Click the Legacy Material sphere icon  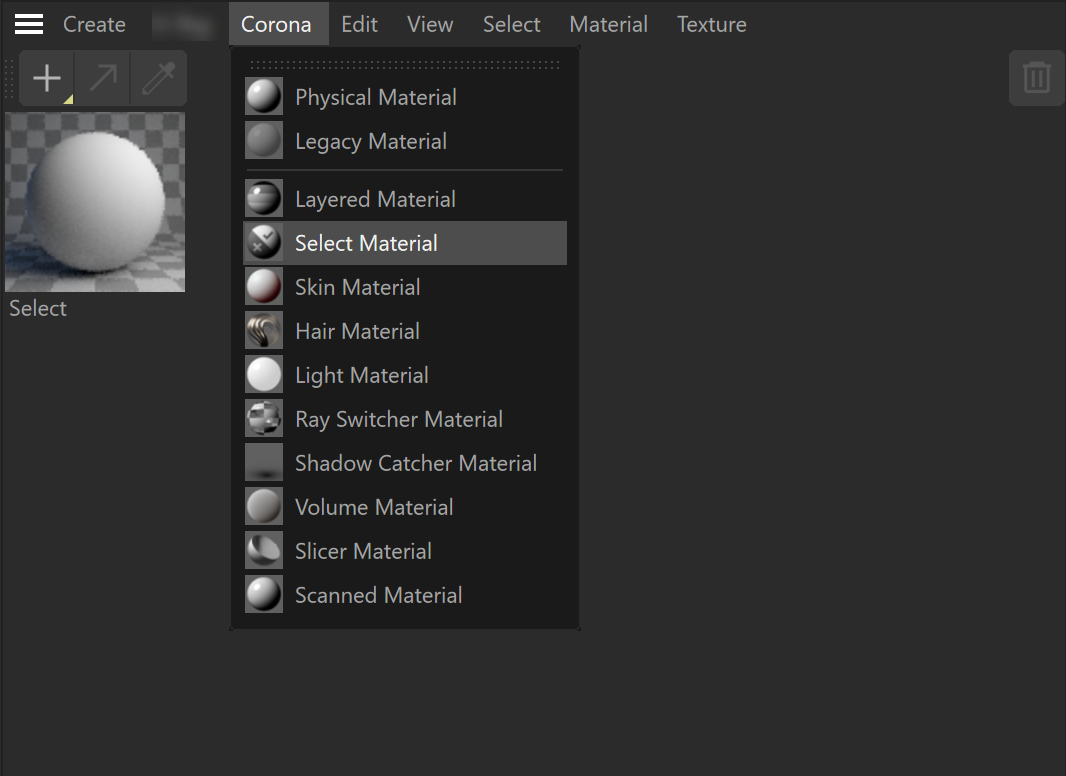coord(264,140)
